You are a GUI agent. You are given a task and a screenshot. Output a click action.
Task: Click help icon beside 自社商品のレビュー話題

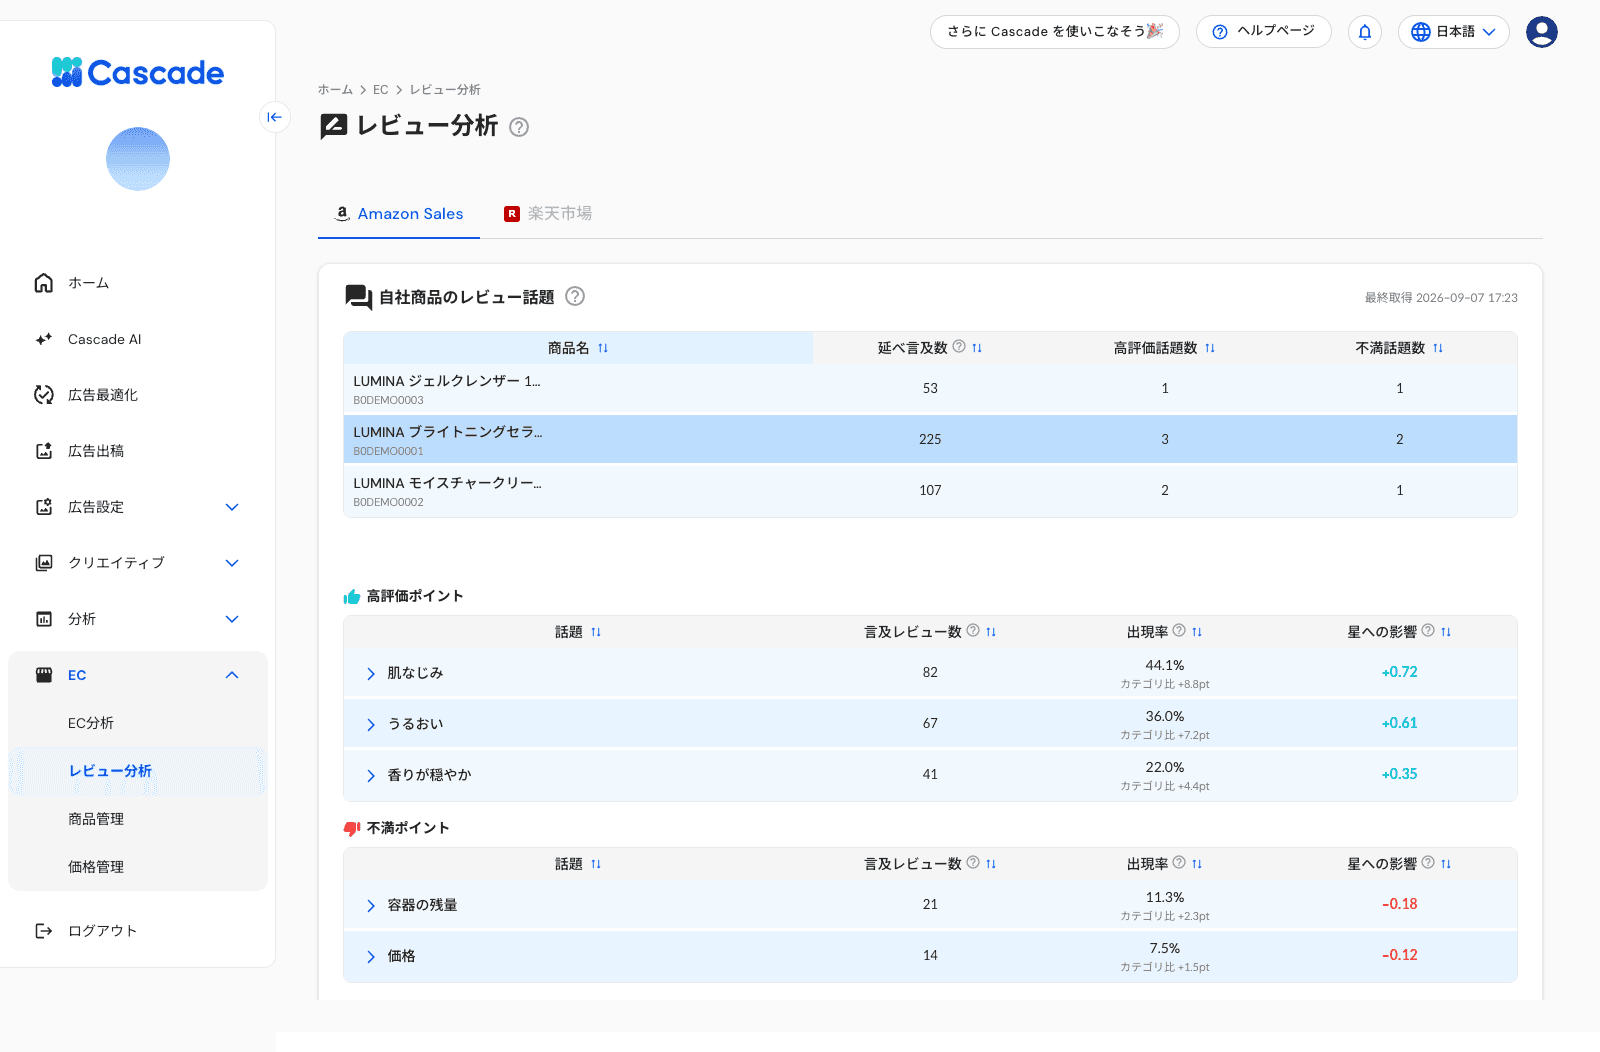point(575,296)
